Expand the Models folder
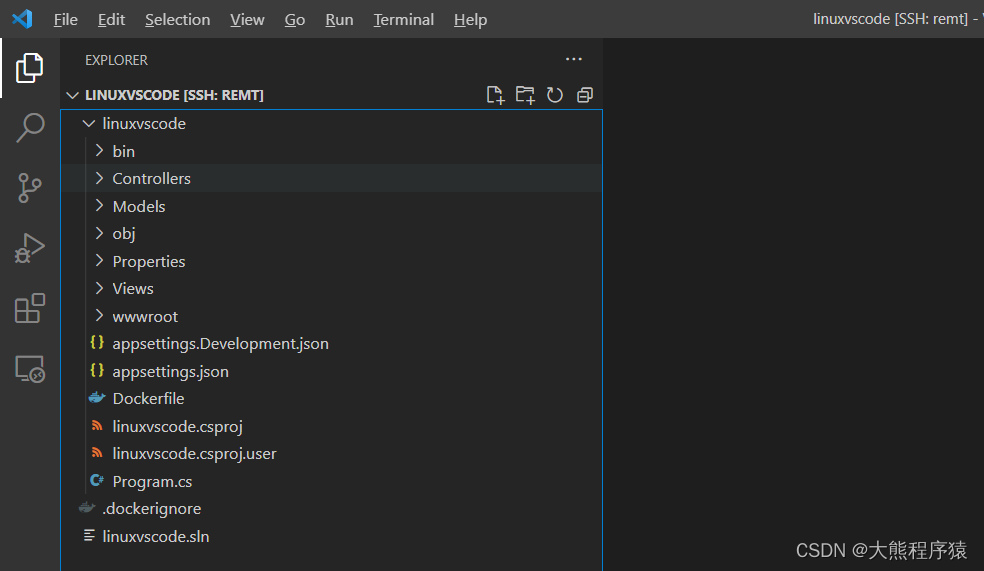 tap(99, 206)
